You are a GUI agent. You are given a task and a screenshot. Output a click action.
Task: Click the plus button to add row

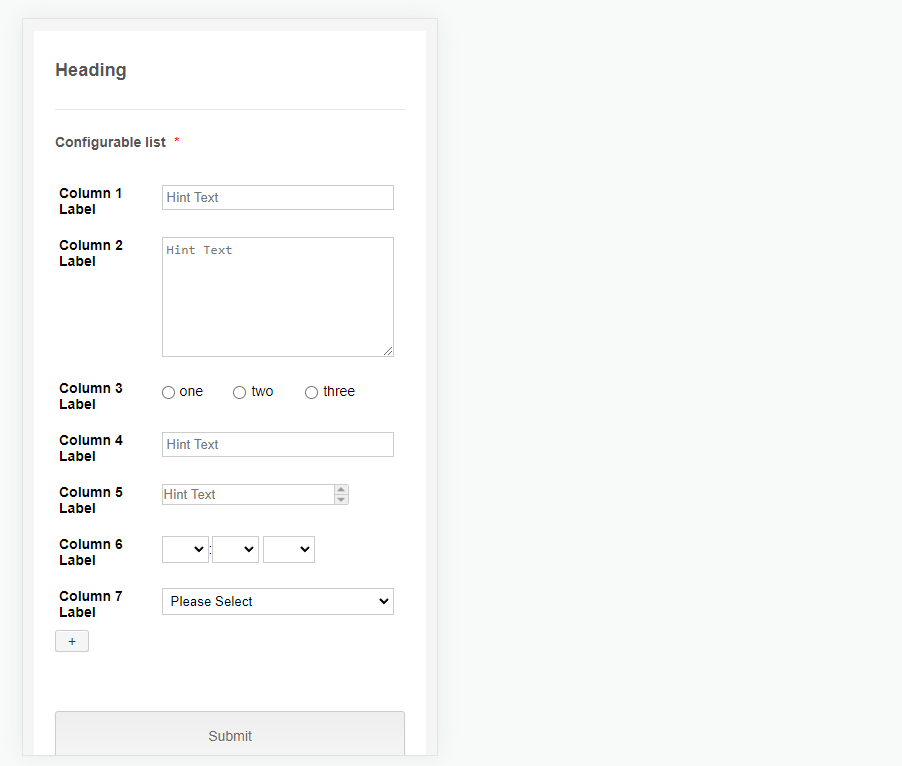point(72,641)
